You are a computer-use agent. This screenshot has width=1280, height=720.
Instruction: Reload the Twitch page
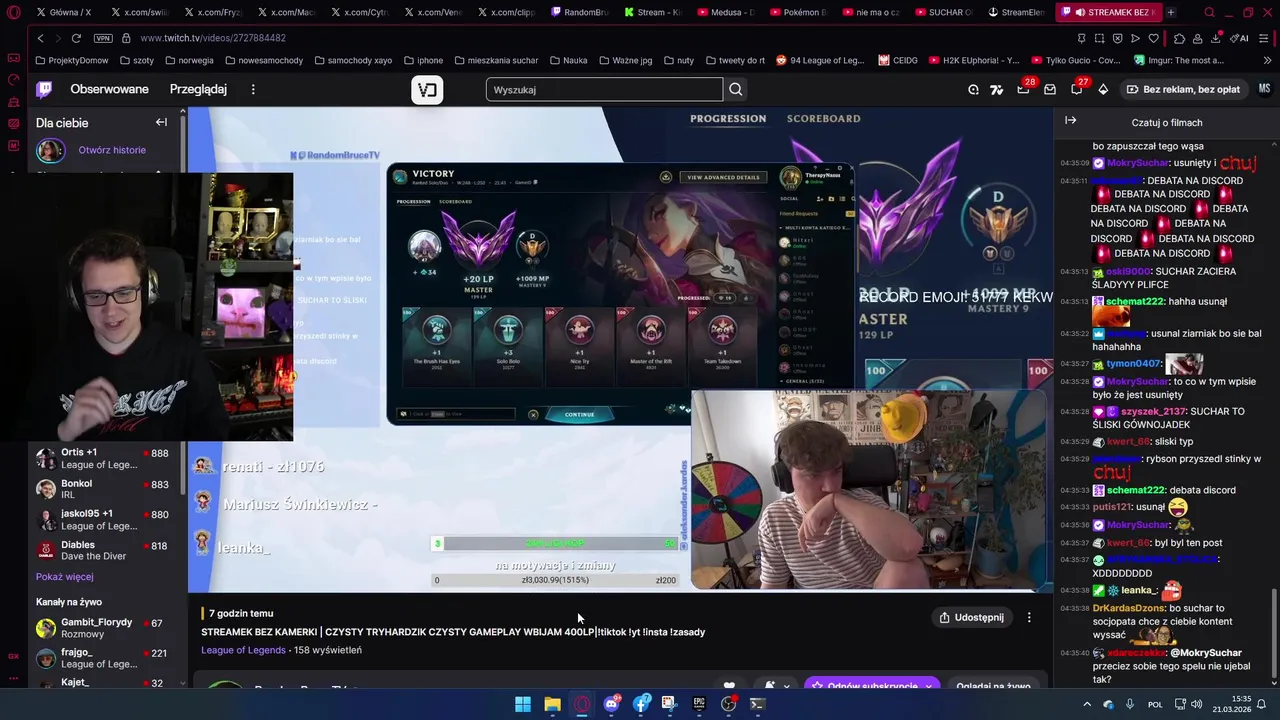(76, 38)
